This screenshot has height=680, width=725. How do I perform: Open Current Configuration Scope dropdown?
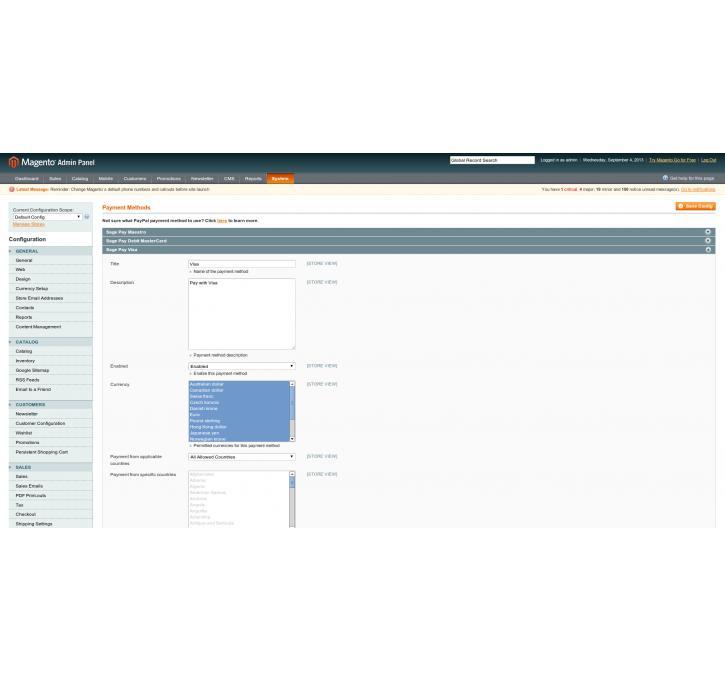click(x=47, y=217)
